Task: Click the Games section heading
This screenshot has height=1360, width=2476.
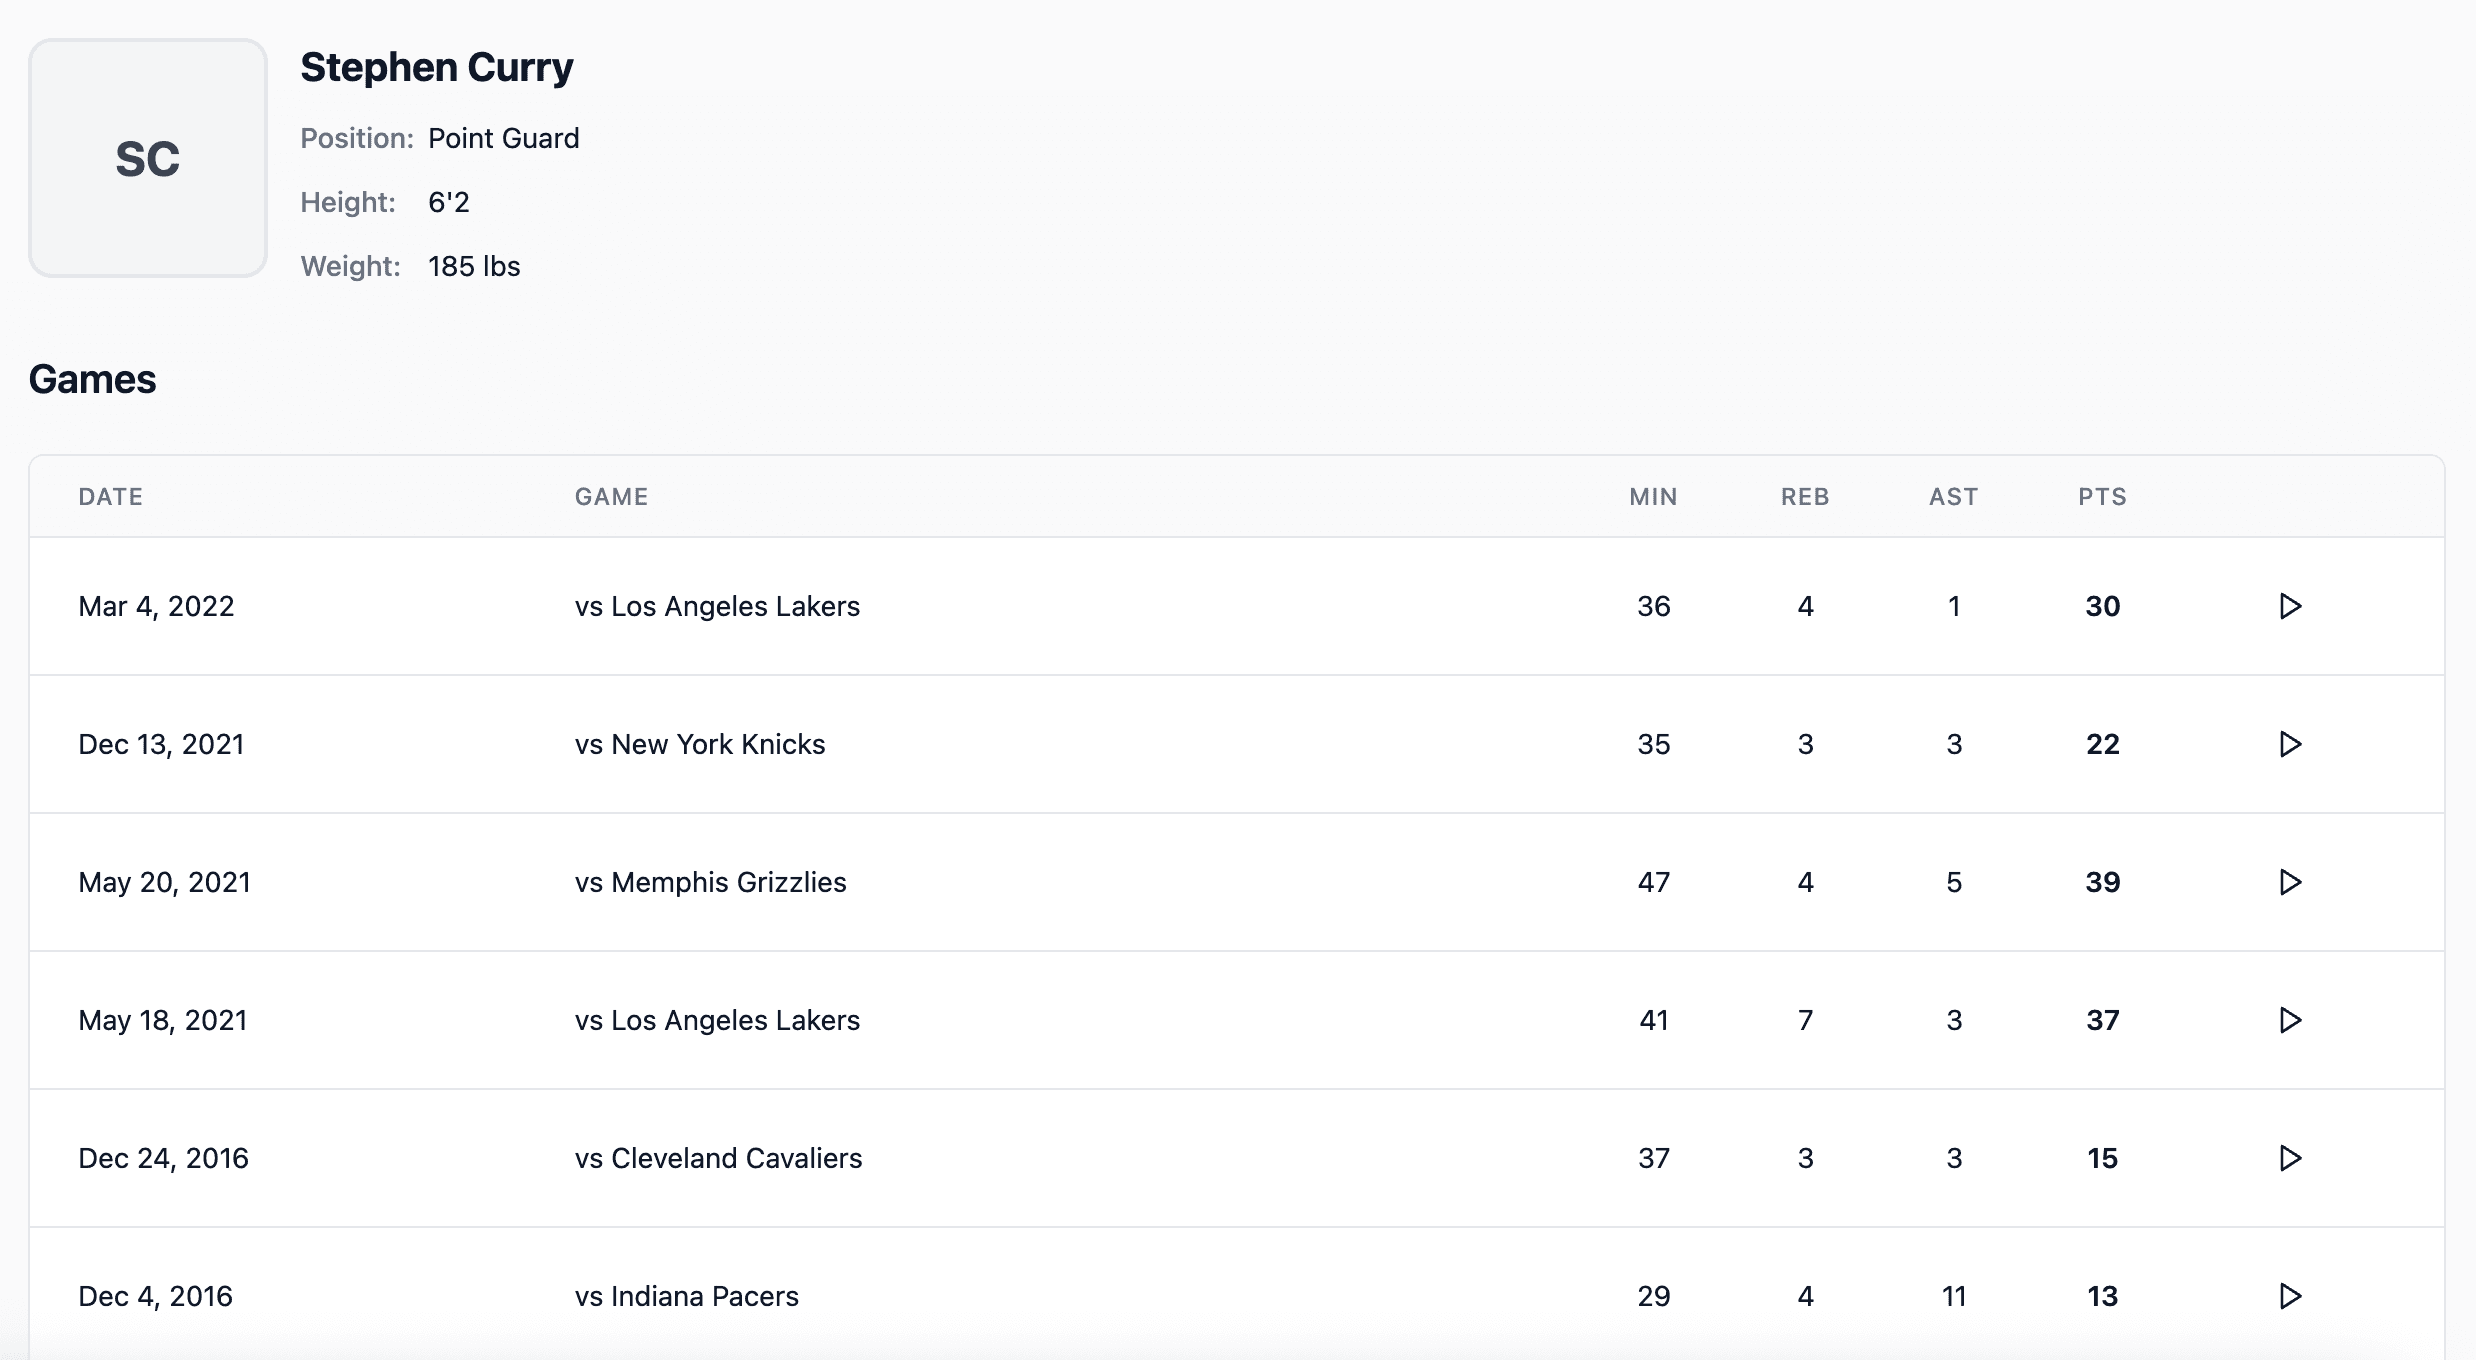Action: pos(92,379)
